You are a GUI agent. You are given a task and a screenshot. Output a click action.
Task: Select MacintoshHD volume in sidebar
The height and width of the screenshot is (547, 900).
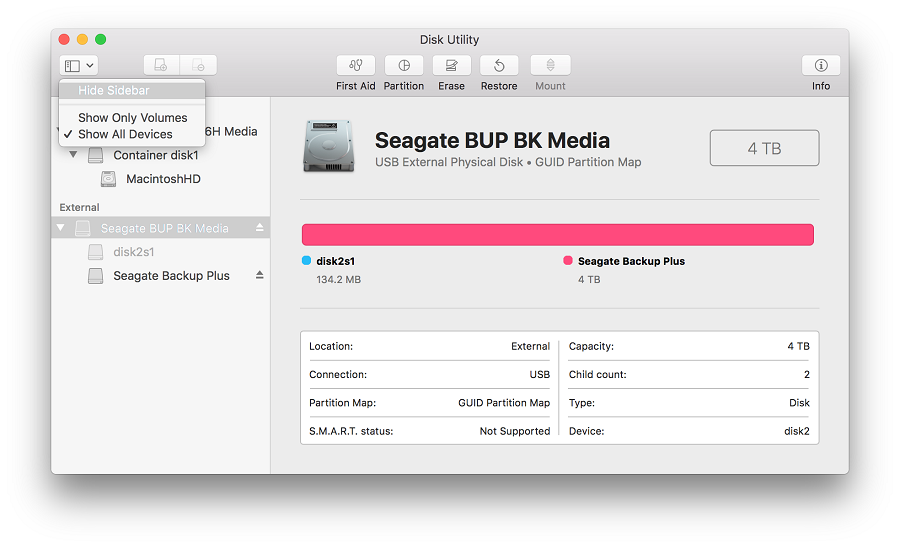click(x=163, y=179)
